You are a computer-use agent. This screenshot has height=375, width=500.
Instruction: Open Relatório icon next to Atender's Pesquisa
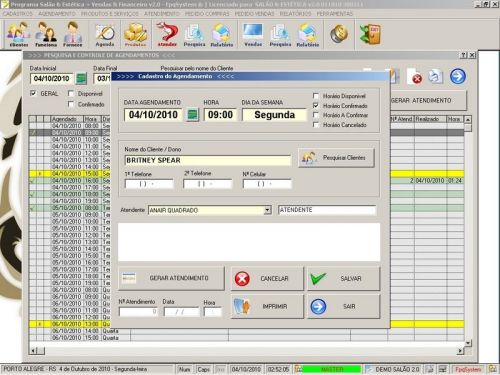click(222, 35)
